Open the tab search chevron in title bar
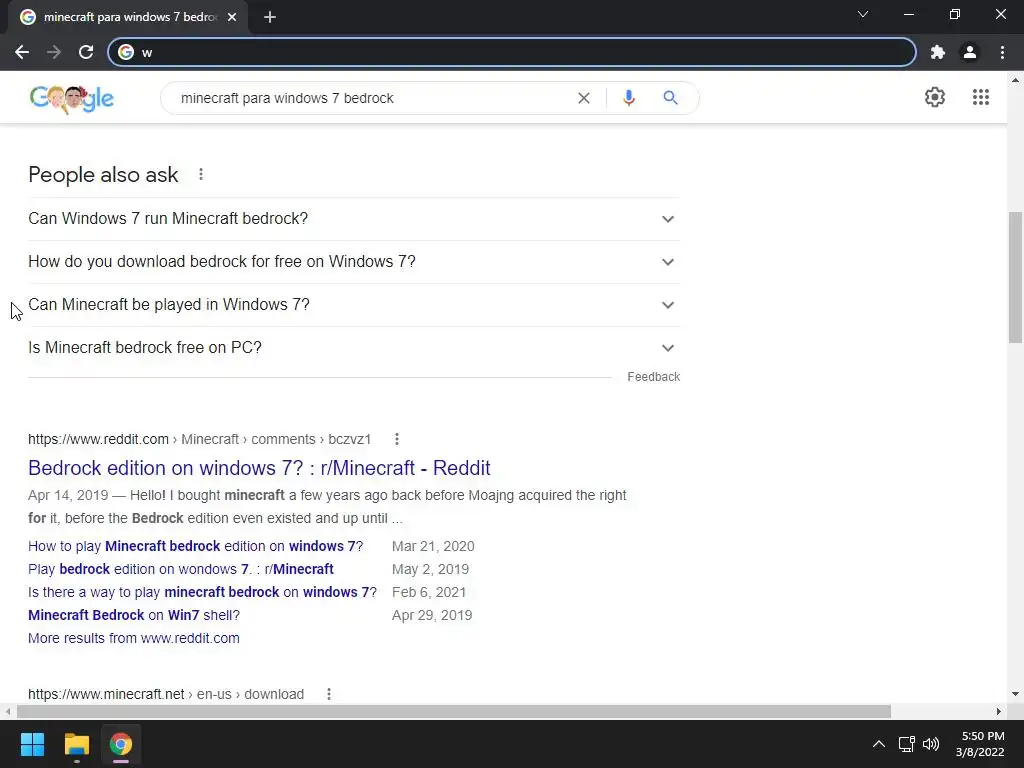1024x768 pixels. (x=863, y=14)
